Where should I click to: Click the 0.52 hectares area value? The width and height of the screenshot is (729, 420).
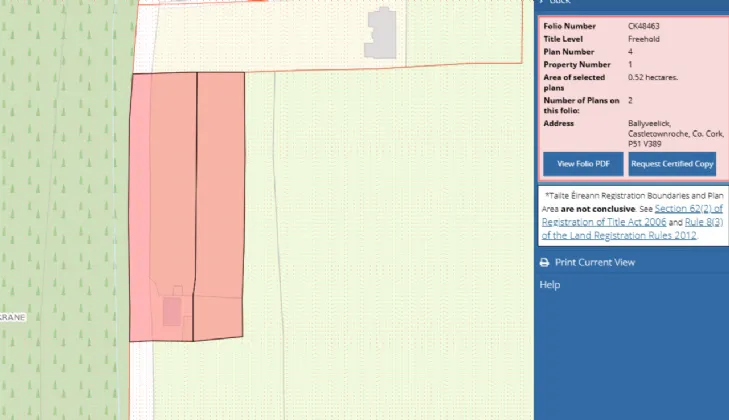pyautogui.click(x=652, y=77)
